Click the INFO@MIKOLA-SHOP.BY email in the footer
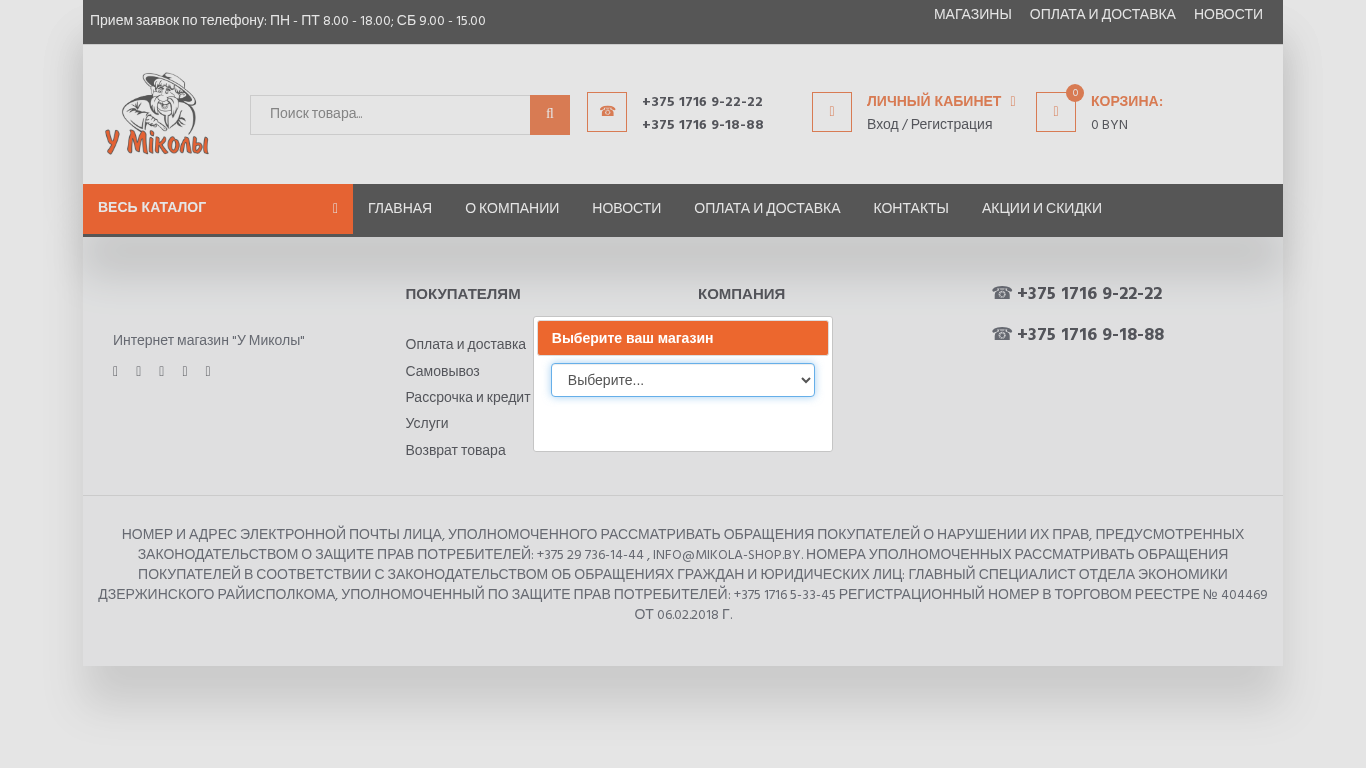 [x=727, y=555]
